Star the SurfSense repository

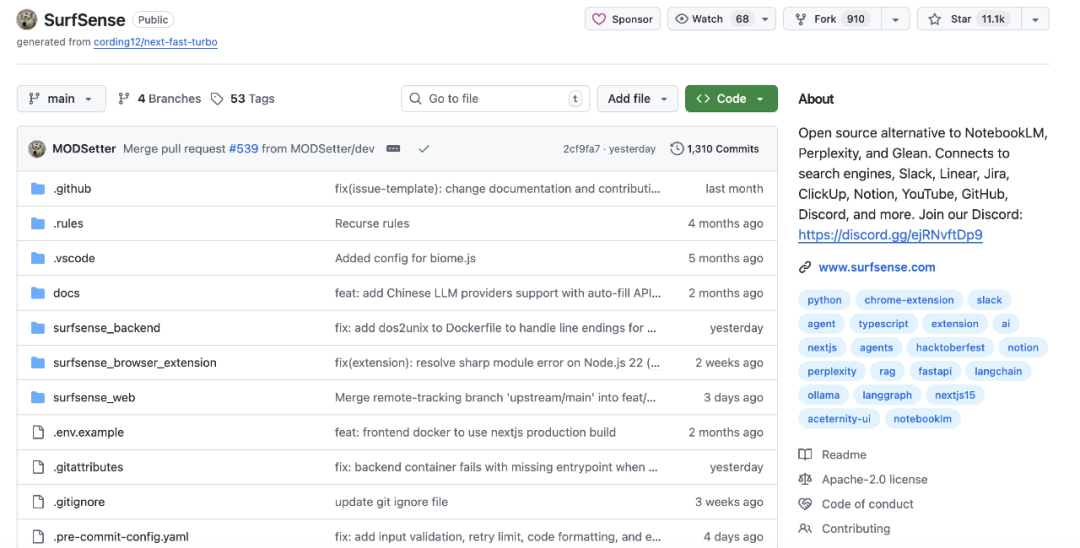click(x=966, y=19)
